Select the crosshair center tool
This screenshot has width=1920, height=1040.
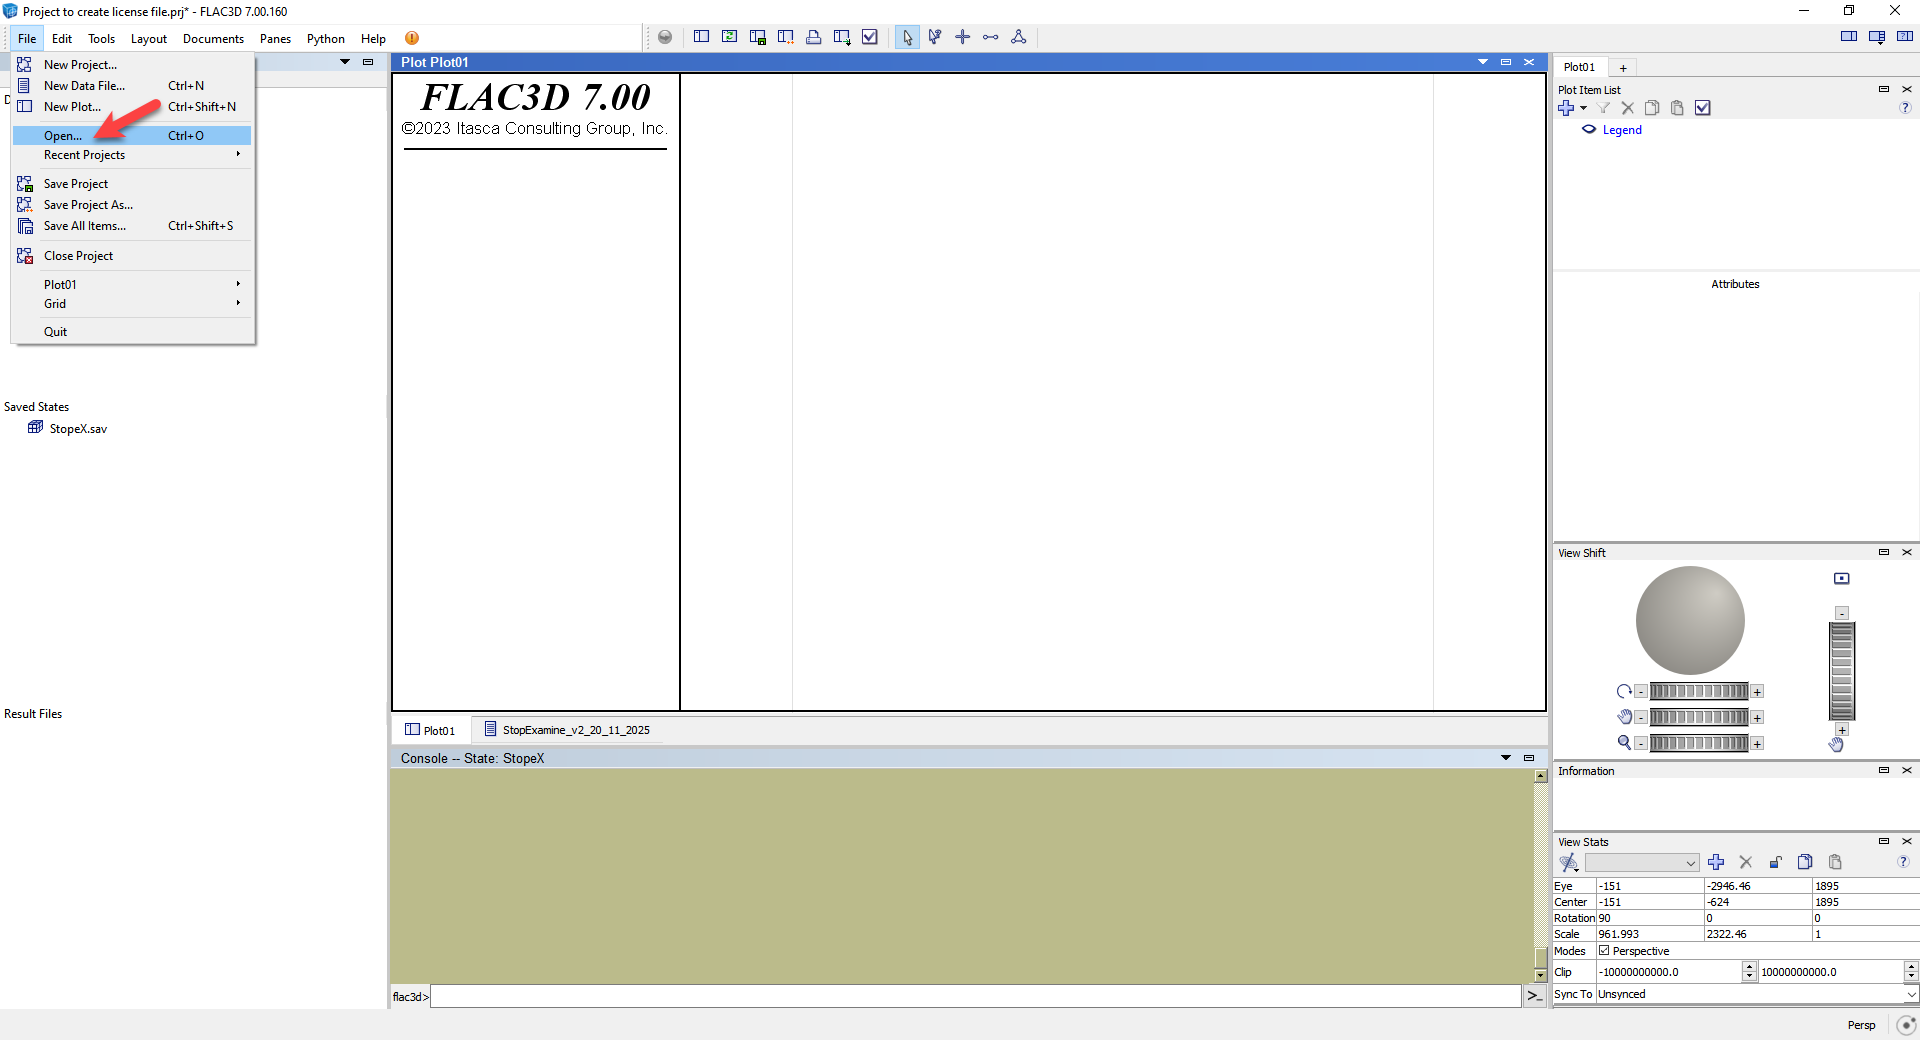point(963,37)
